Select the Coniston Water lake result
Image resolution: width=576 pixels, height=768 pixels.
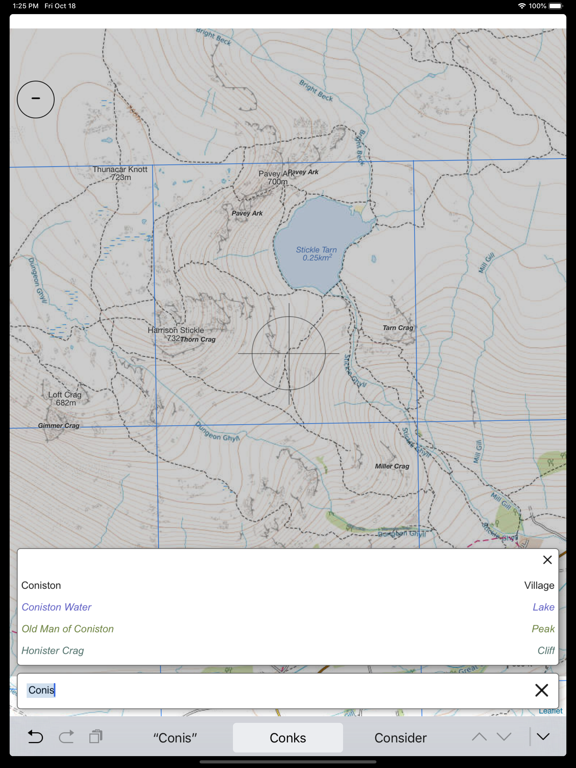click(288, 607)
